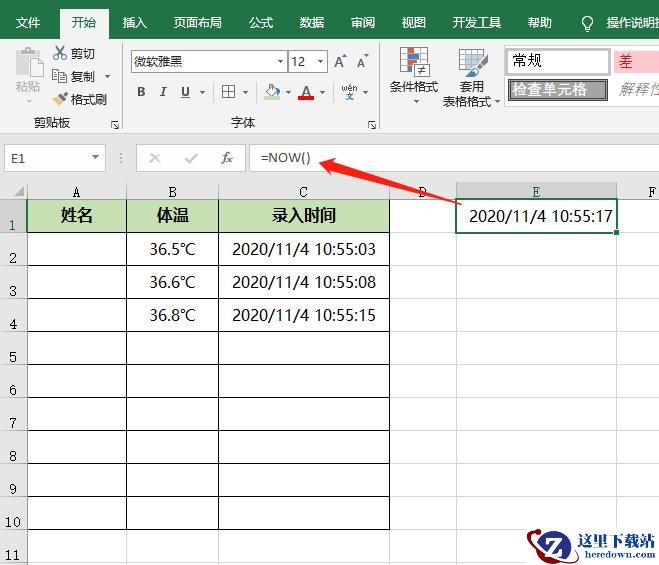Viewport: 659px width, 565px height.
Task: Click the select-all corner triangle
Action: point(18,192)
